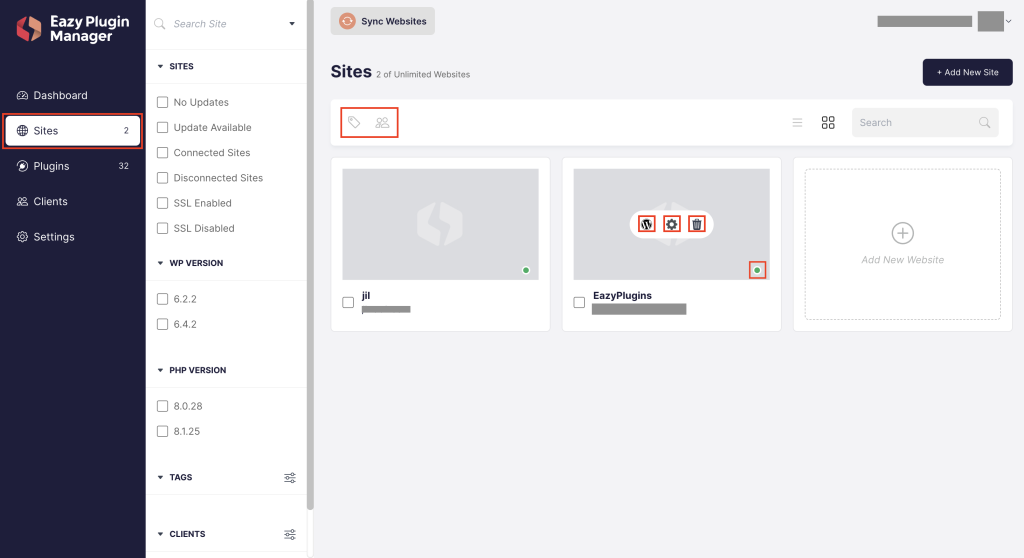Open Tags filter settings icon
Screen dimensions: 1024x558
tap(290, 478)
